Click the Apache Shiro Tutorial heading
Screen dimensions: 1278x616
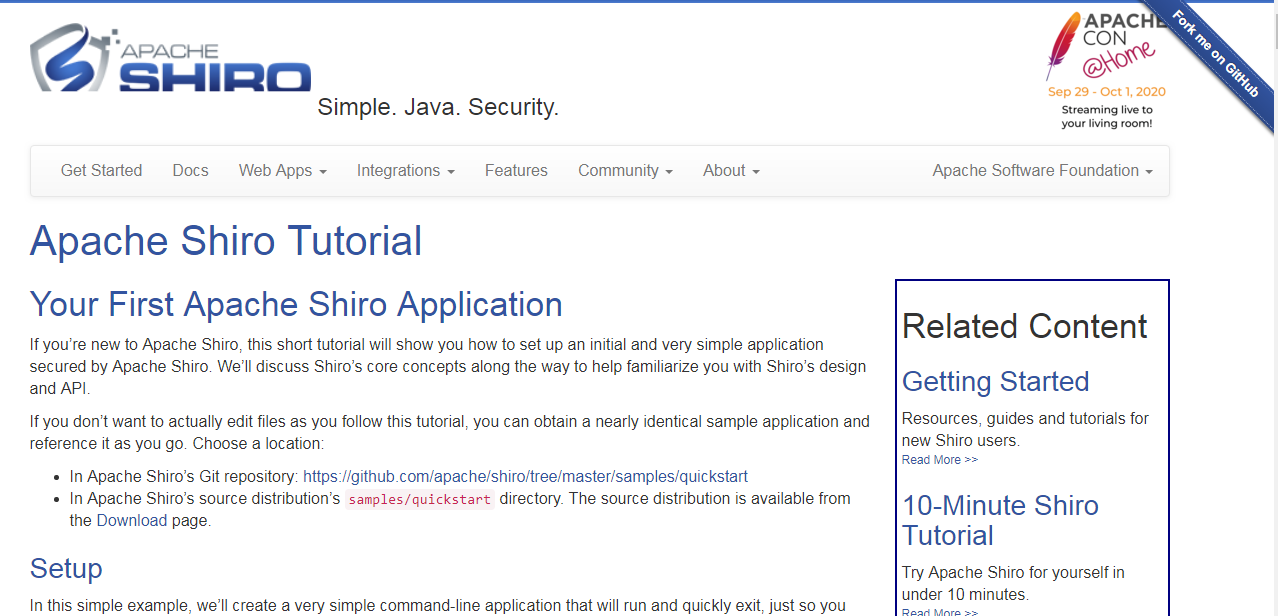(226, 242)
